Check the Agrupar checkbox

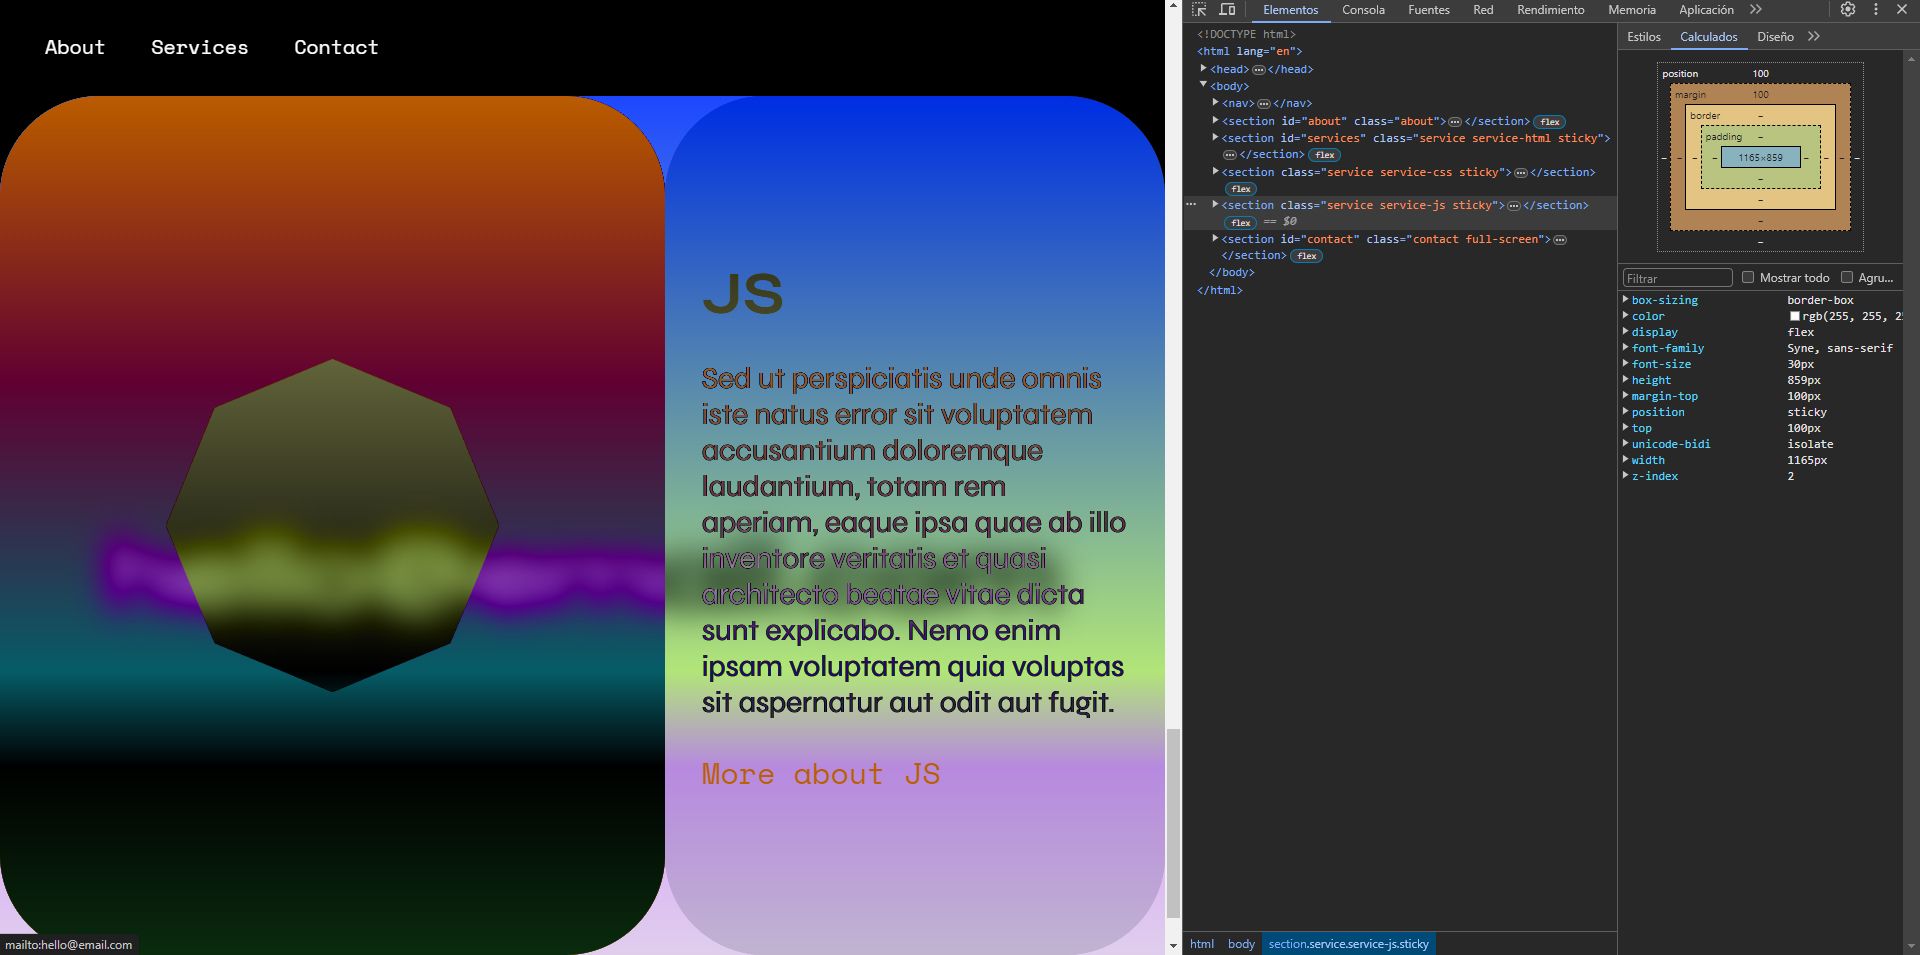click(x=1847, y=278)
